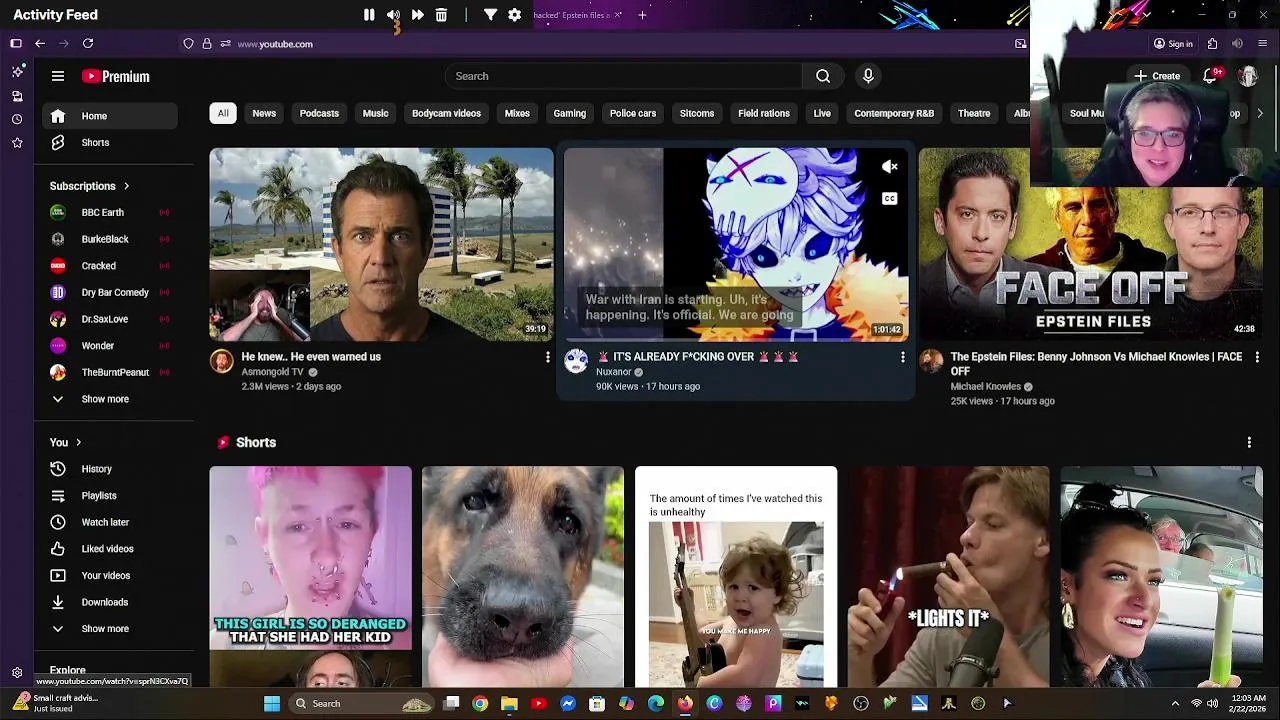
Task: Select the Podcasts filter chip
Action: pos(319,113)
